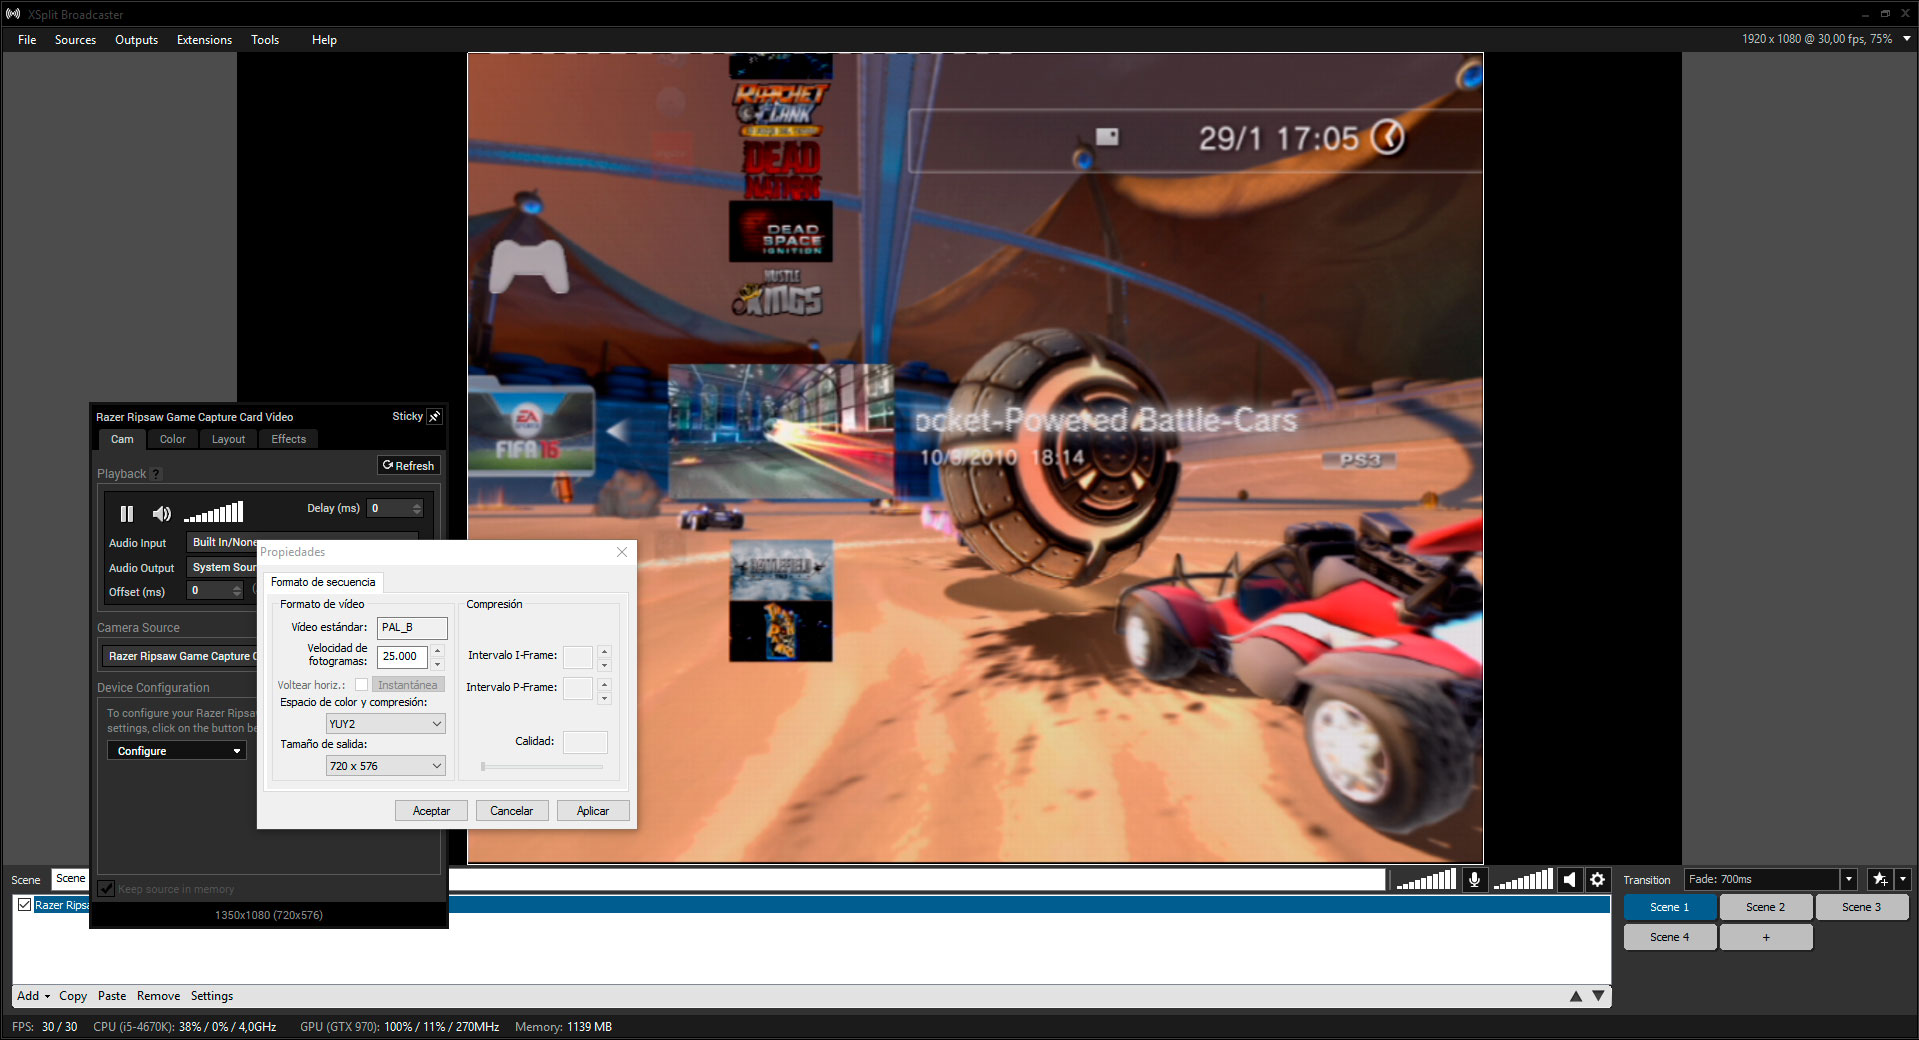Viewport: 1919px width, 1040px height.
Task: Click Copy in sources toolbar
Action: pos(73,996)
